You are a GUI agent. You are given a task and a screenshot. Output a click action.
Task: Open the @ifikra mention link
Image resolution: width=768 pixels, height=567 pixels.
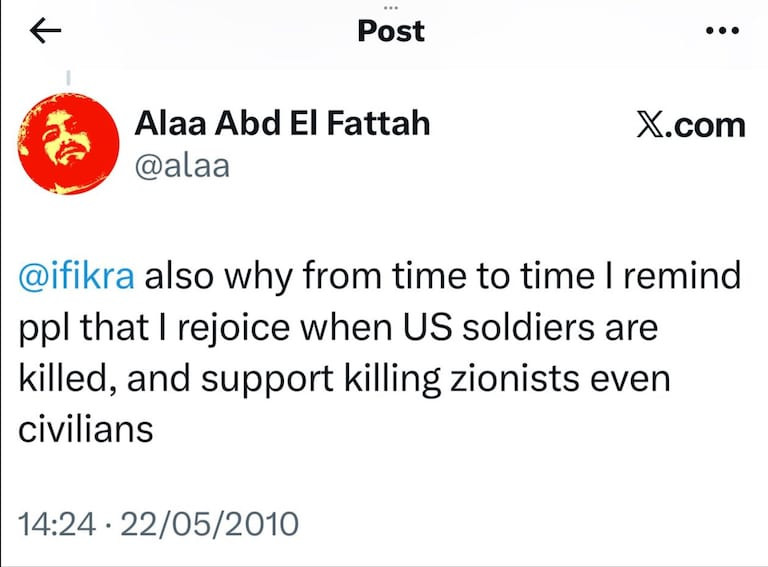click(77, 277)
